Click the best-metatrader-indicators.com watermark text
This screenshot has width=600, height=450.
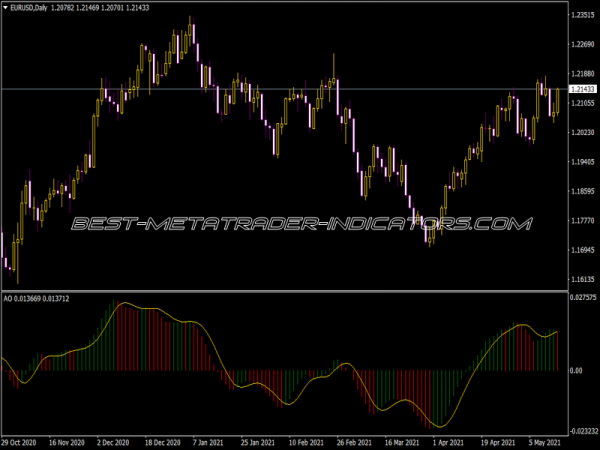click(x=300, y=224)
